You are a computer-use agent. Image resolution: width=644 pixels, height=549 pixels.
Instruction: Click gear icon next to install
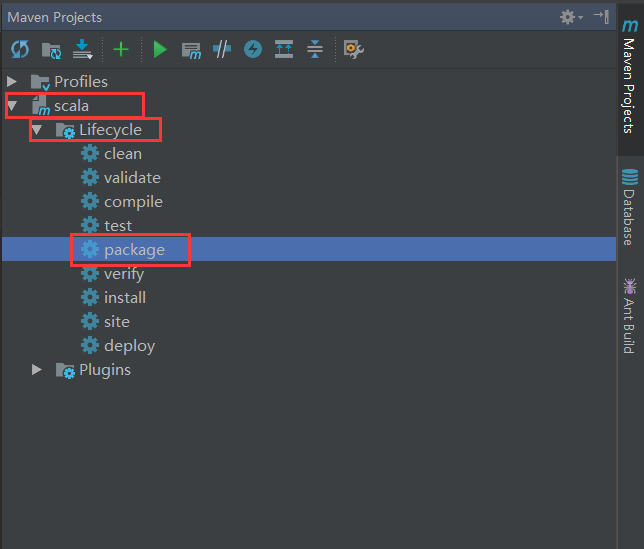click(x=90, y=297)
